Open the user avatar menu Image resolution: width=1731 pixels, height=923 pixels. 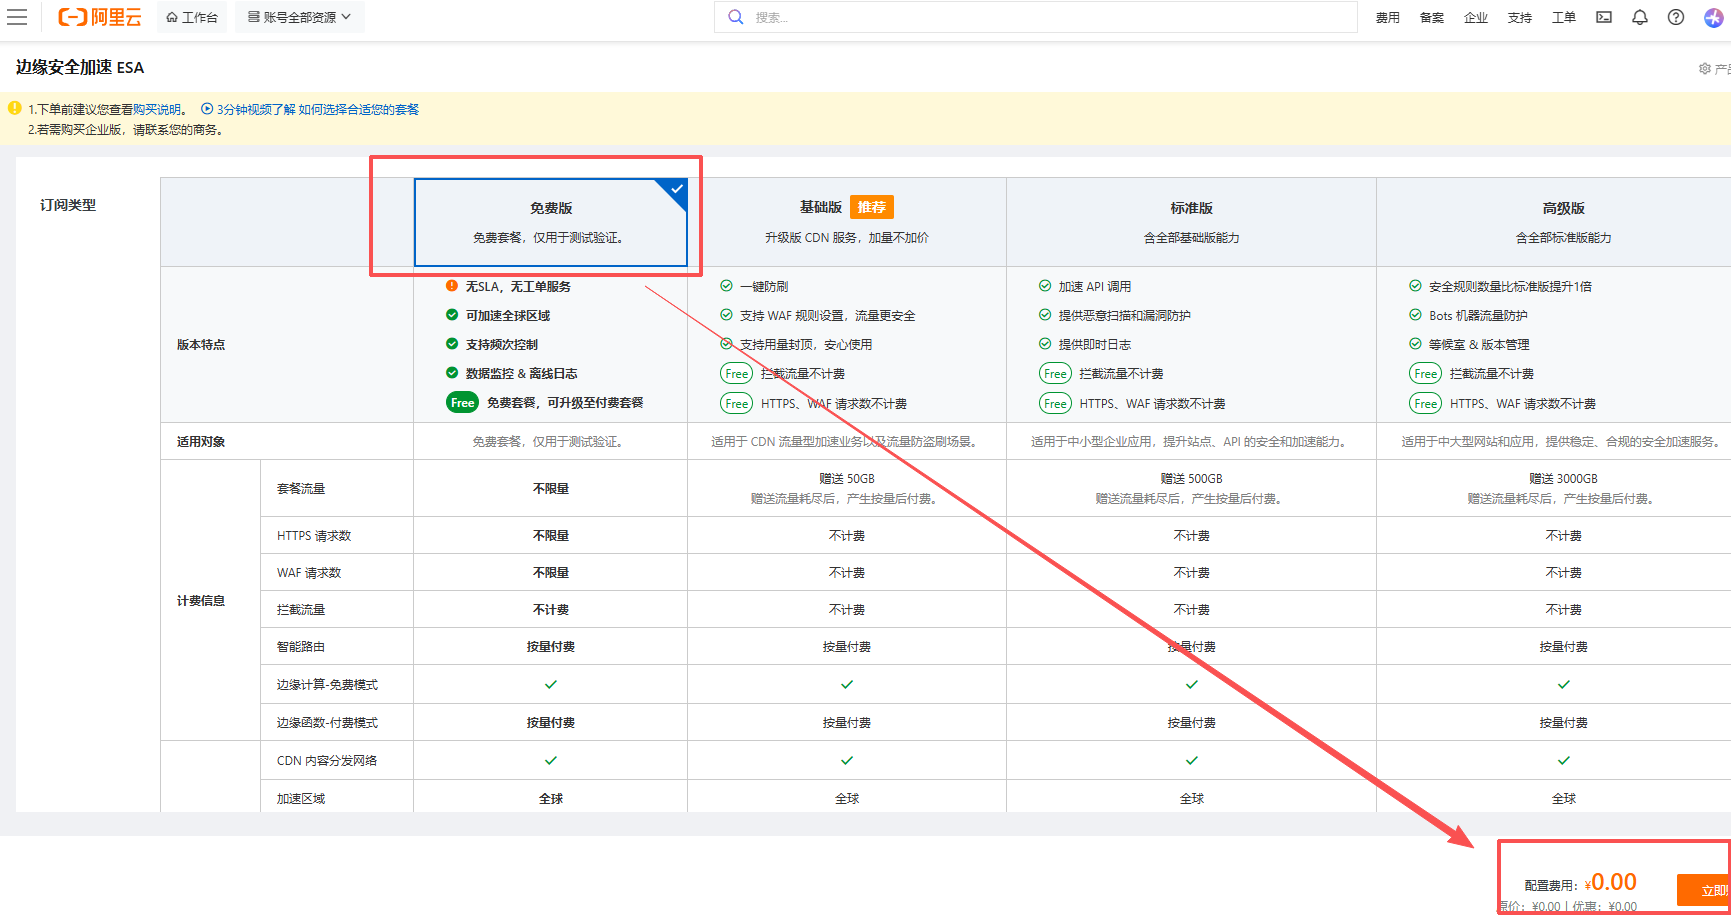[1713, 17]
